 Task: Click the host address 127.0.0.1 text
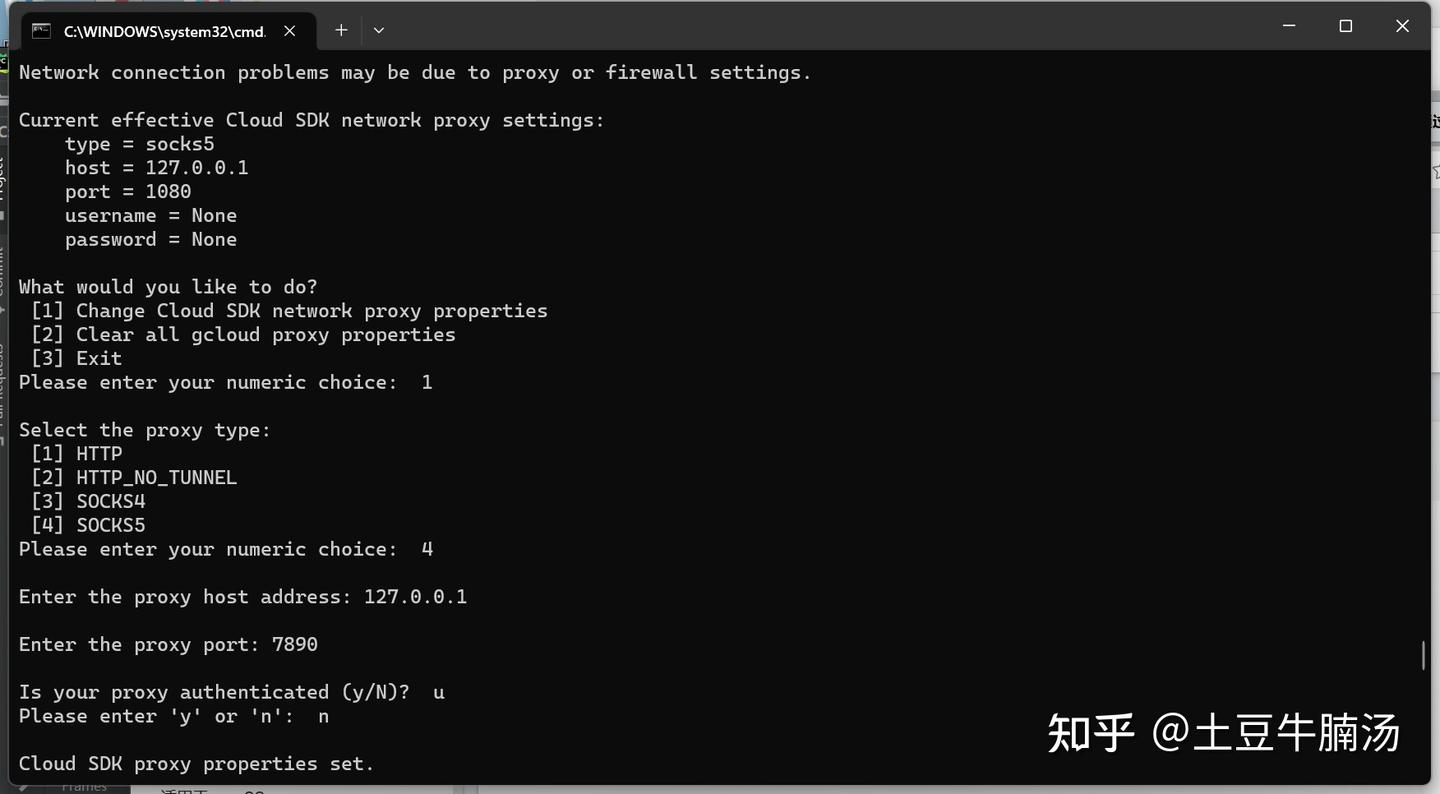click(417, 596)
